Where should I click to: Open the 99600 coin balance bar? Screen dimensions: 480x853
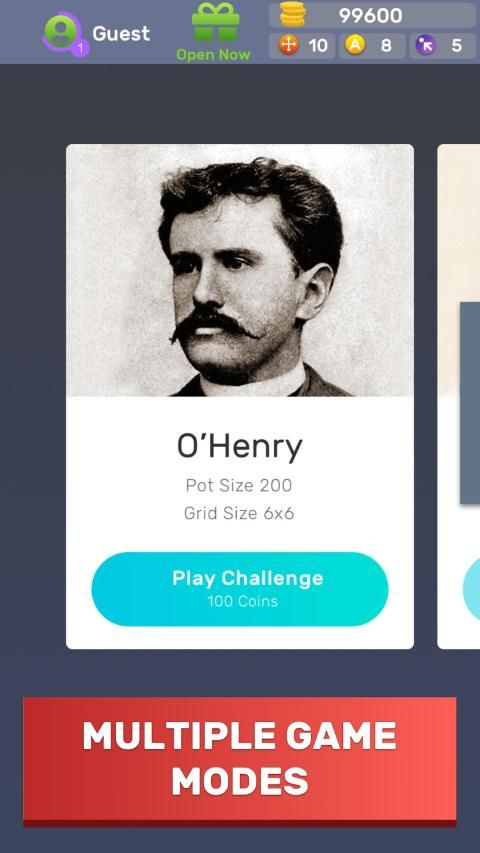click(372, 15)
